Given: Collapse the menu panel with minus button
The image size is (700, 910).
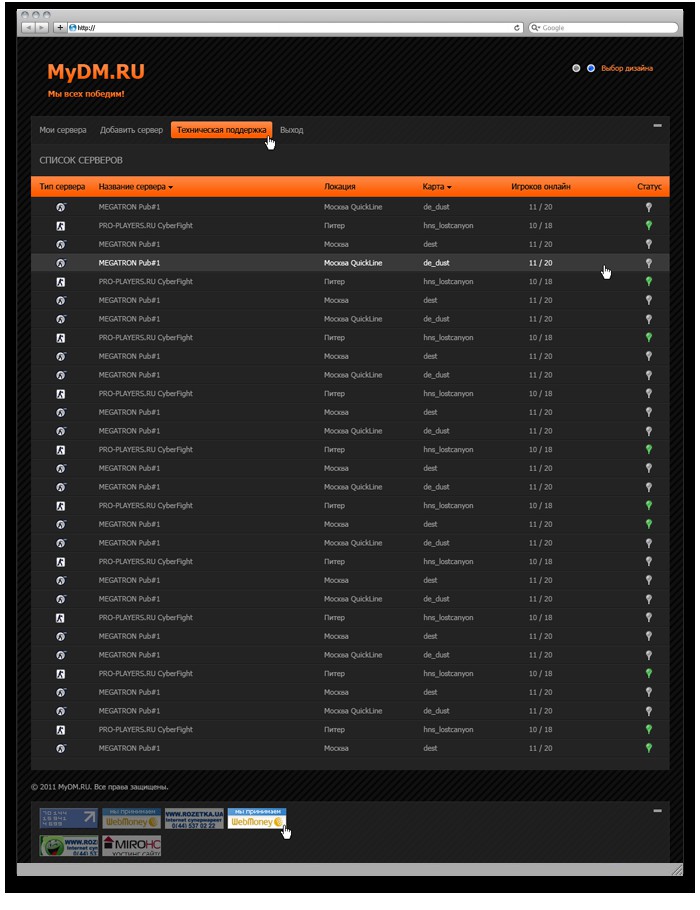Looking at the screenshot, I should tap(657, 126).
